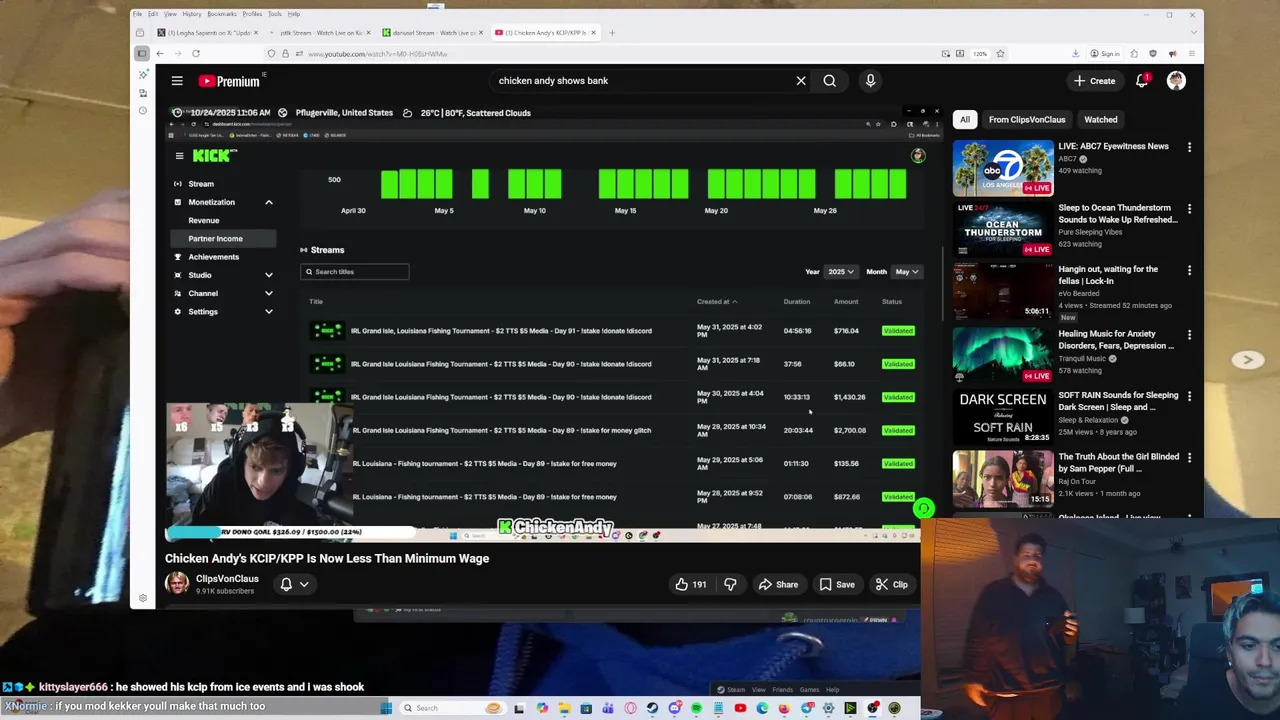Screen dimensions: 1280x720
Task: Start a voice search with the microphone
Action: [870, 81]
